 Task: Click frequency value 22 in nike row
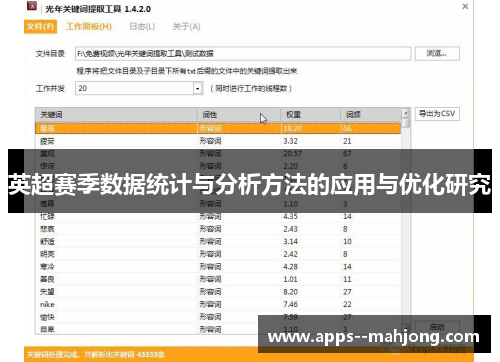[347, 304]
